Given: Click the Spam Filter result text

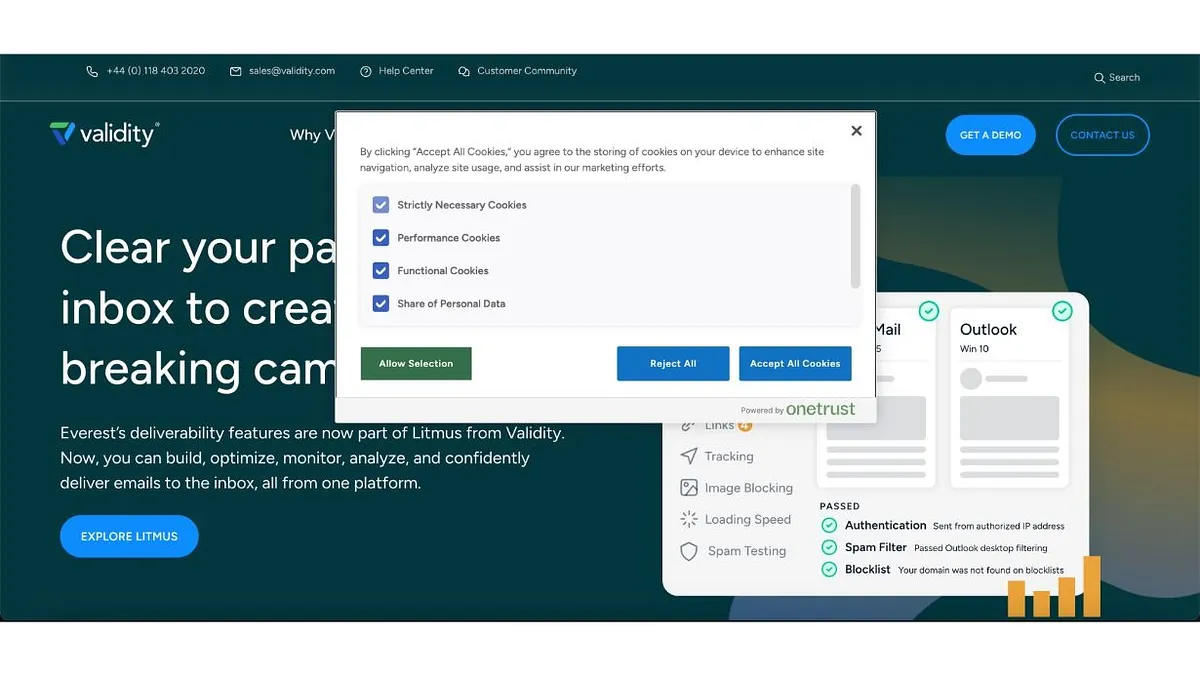Looking at the screenshot, I should point(946,548).
